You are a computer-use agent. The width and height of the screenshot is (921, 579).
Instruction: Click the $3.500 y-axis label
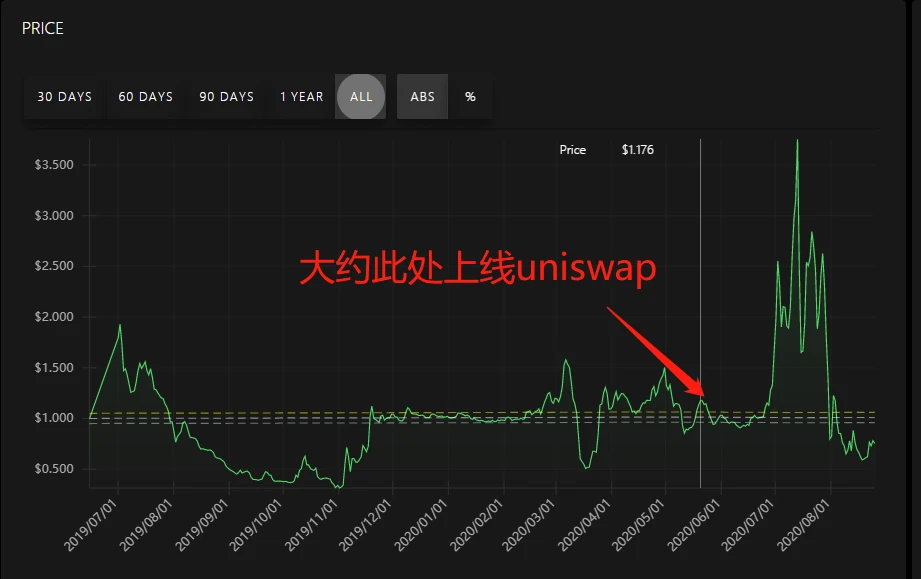tap(54, 165)
